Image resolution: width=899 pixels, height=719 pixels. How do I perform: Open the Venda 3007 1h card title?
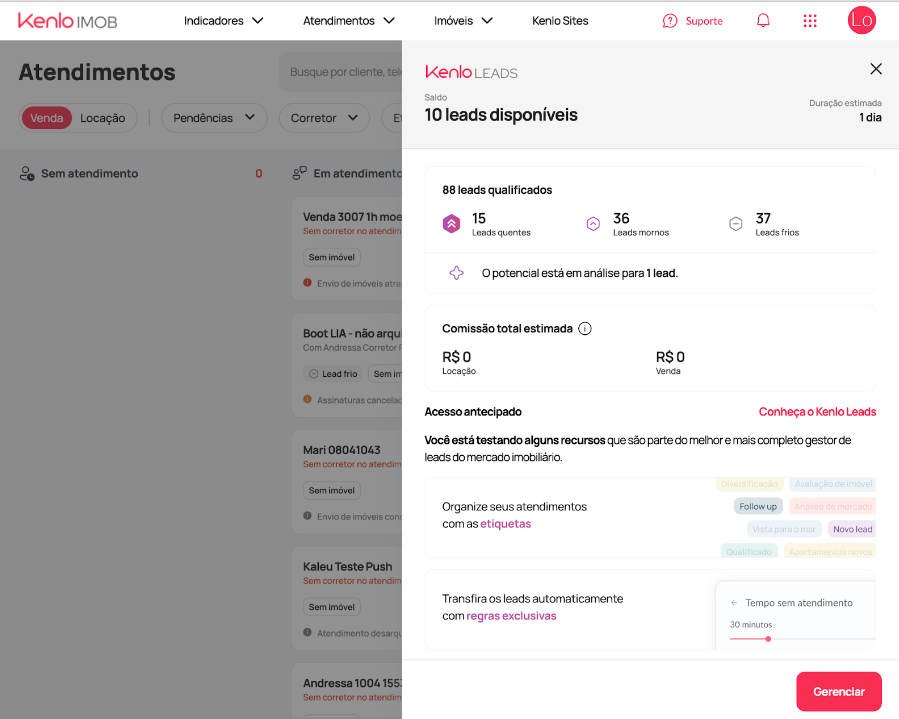(352, 217)
